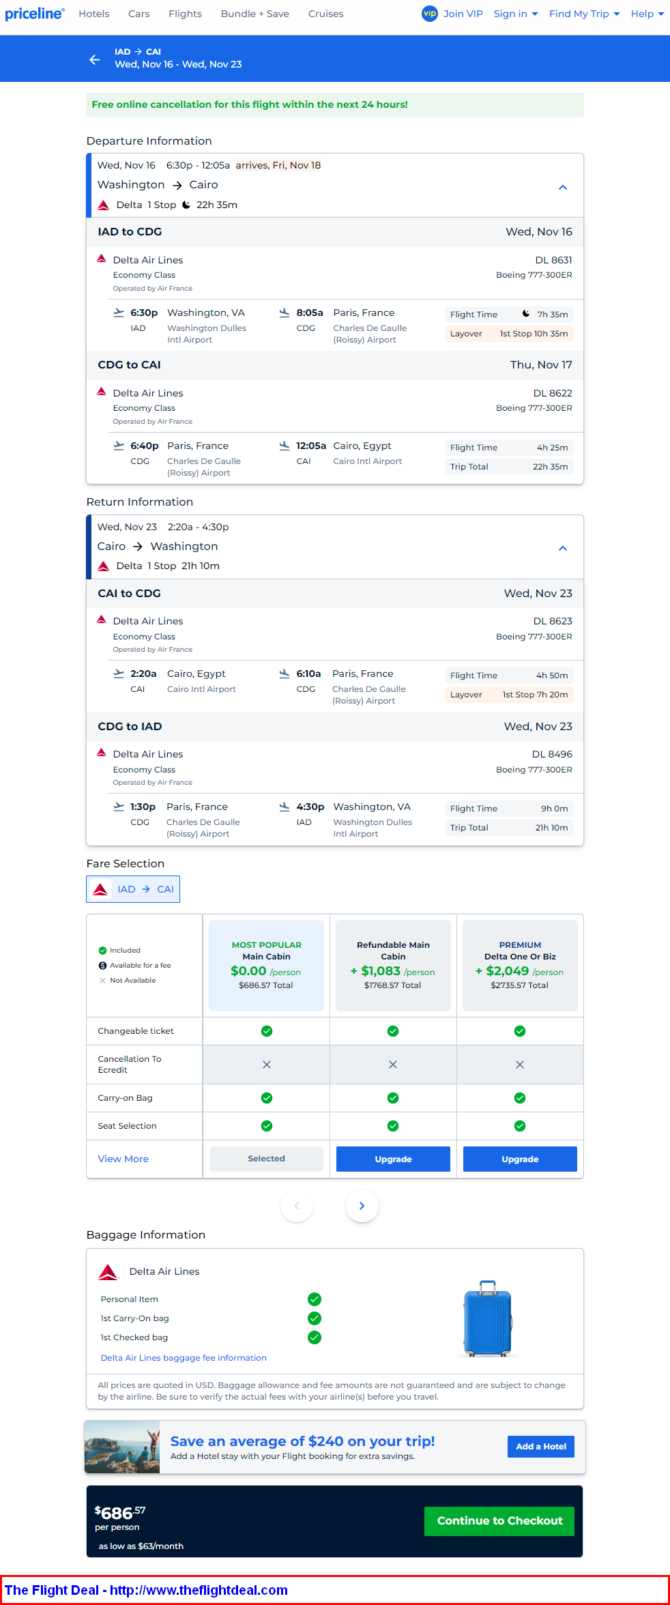Upgrade to Delta One Or Biz
The width and height of the screenshot is (670, 1605).
520,1159
